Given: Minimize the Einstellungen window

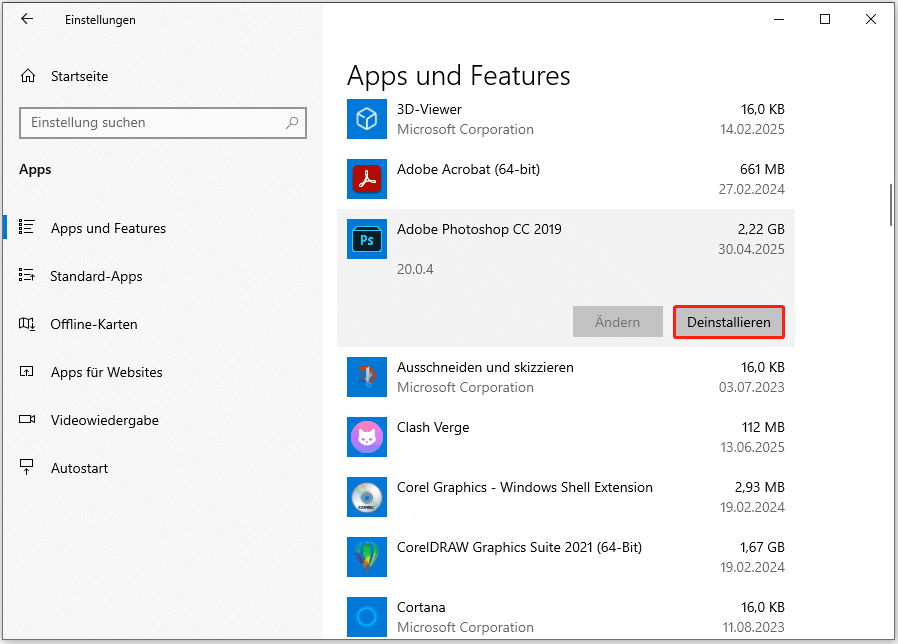Looking at the screenshot, I should click(x=779, y=19).
